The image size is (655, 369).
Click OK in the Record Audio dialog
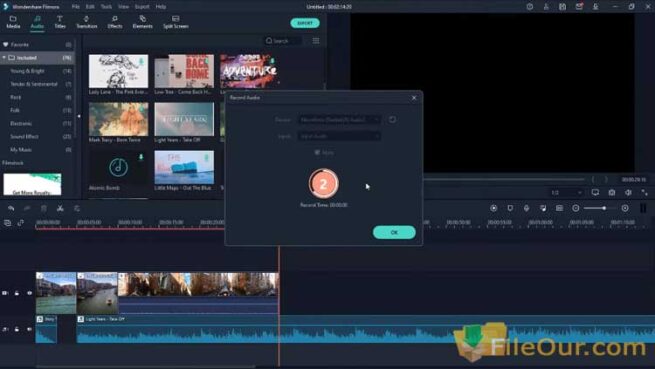[394, 232]
